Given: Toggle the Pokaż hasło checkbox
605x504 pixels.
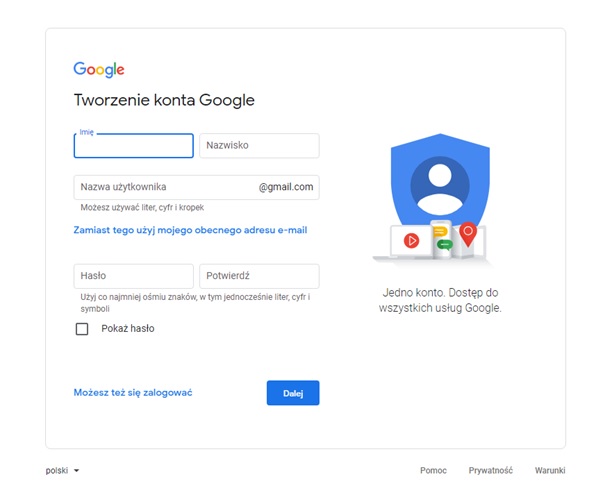Looking at the screenshot, I should click(82, 328).
